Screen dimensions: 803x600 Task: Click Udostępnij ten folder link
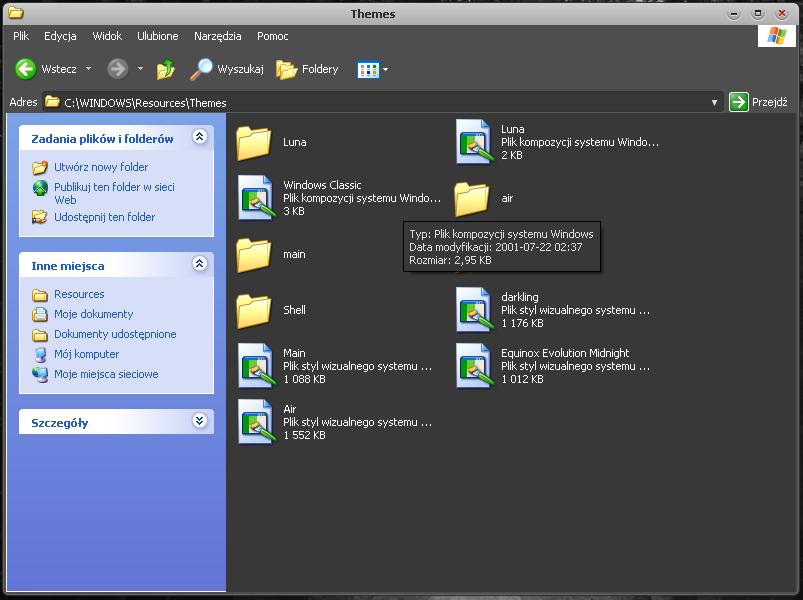[104, 217]
